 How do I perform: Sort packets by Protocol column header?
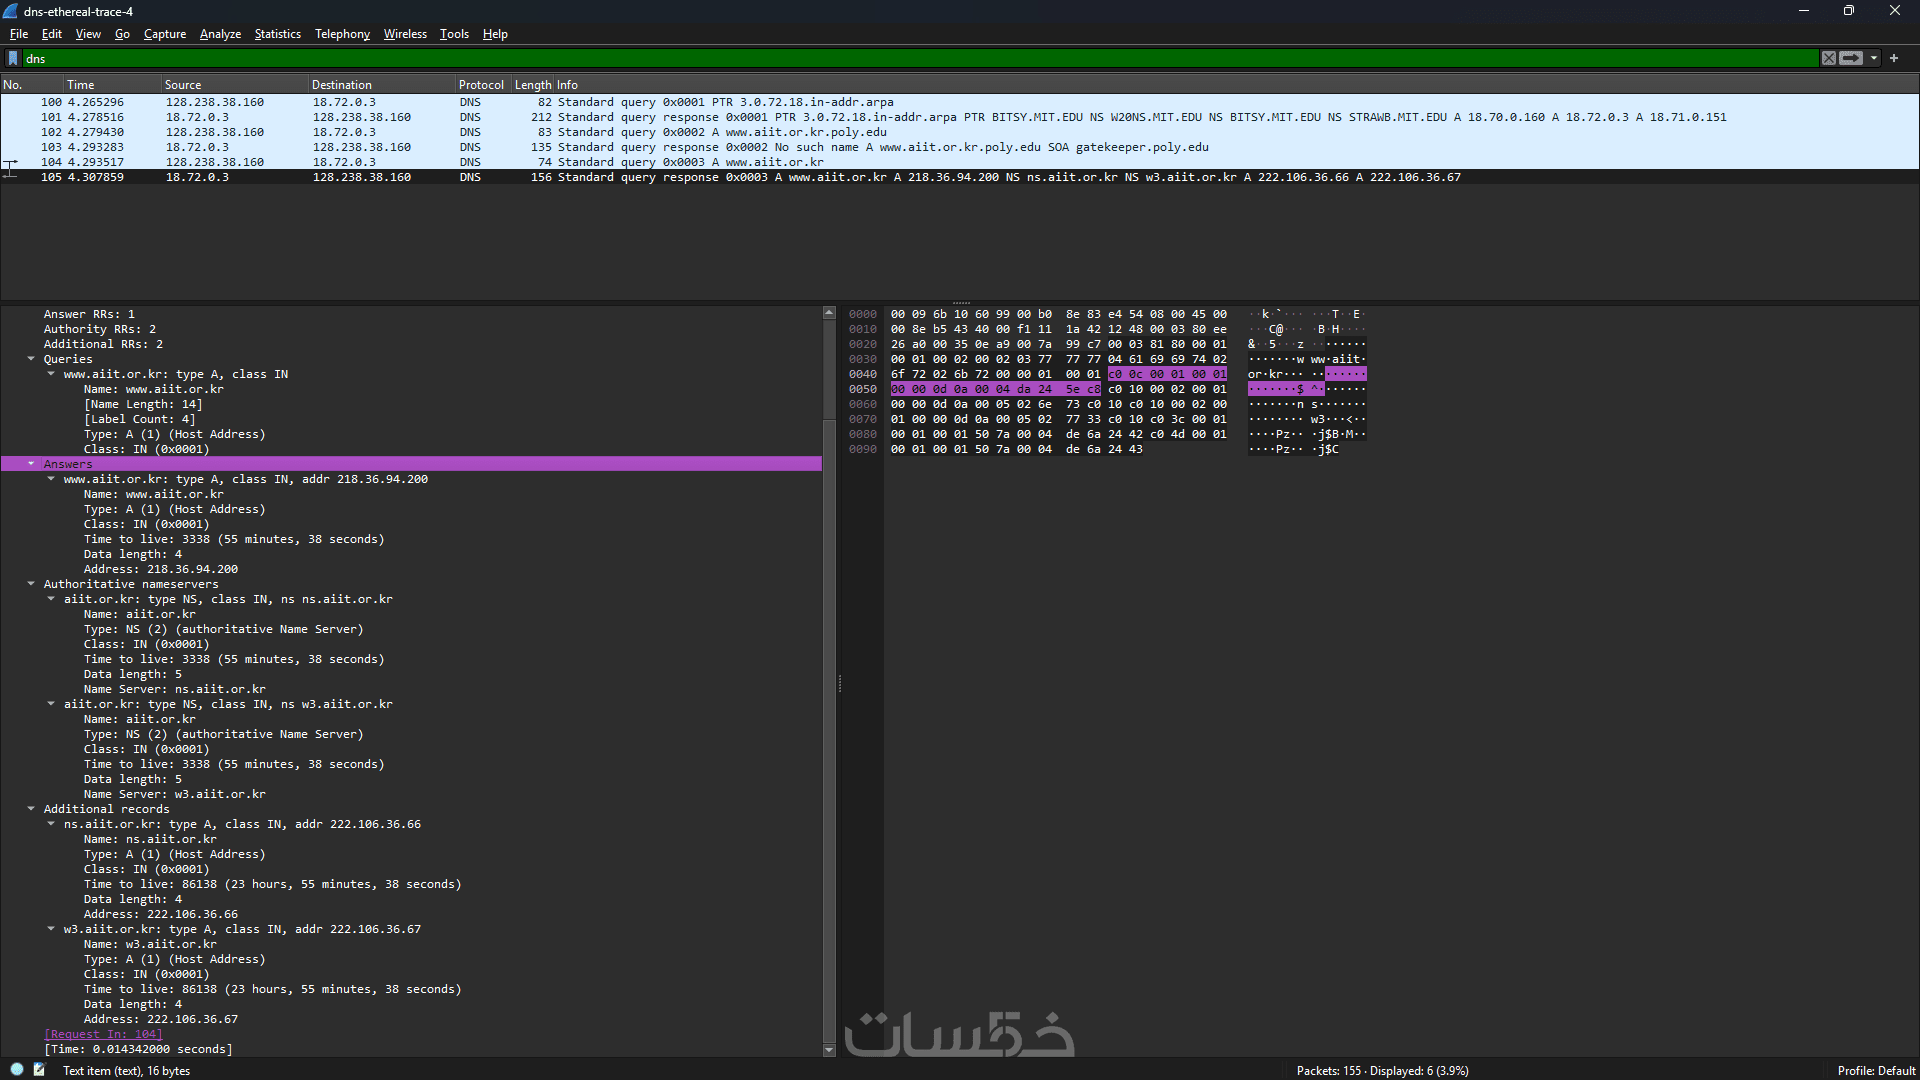point(481,85)
